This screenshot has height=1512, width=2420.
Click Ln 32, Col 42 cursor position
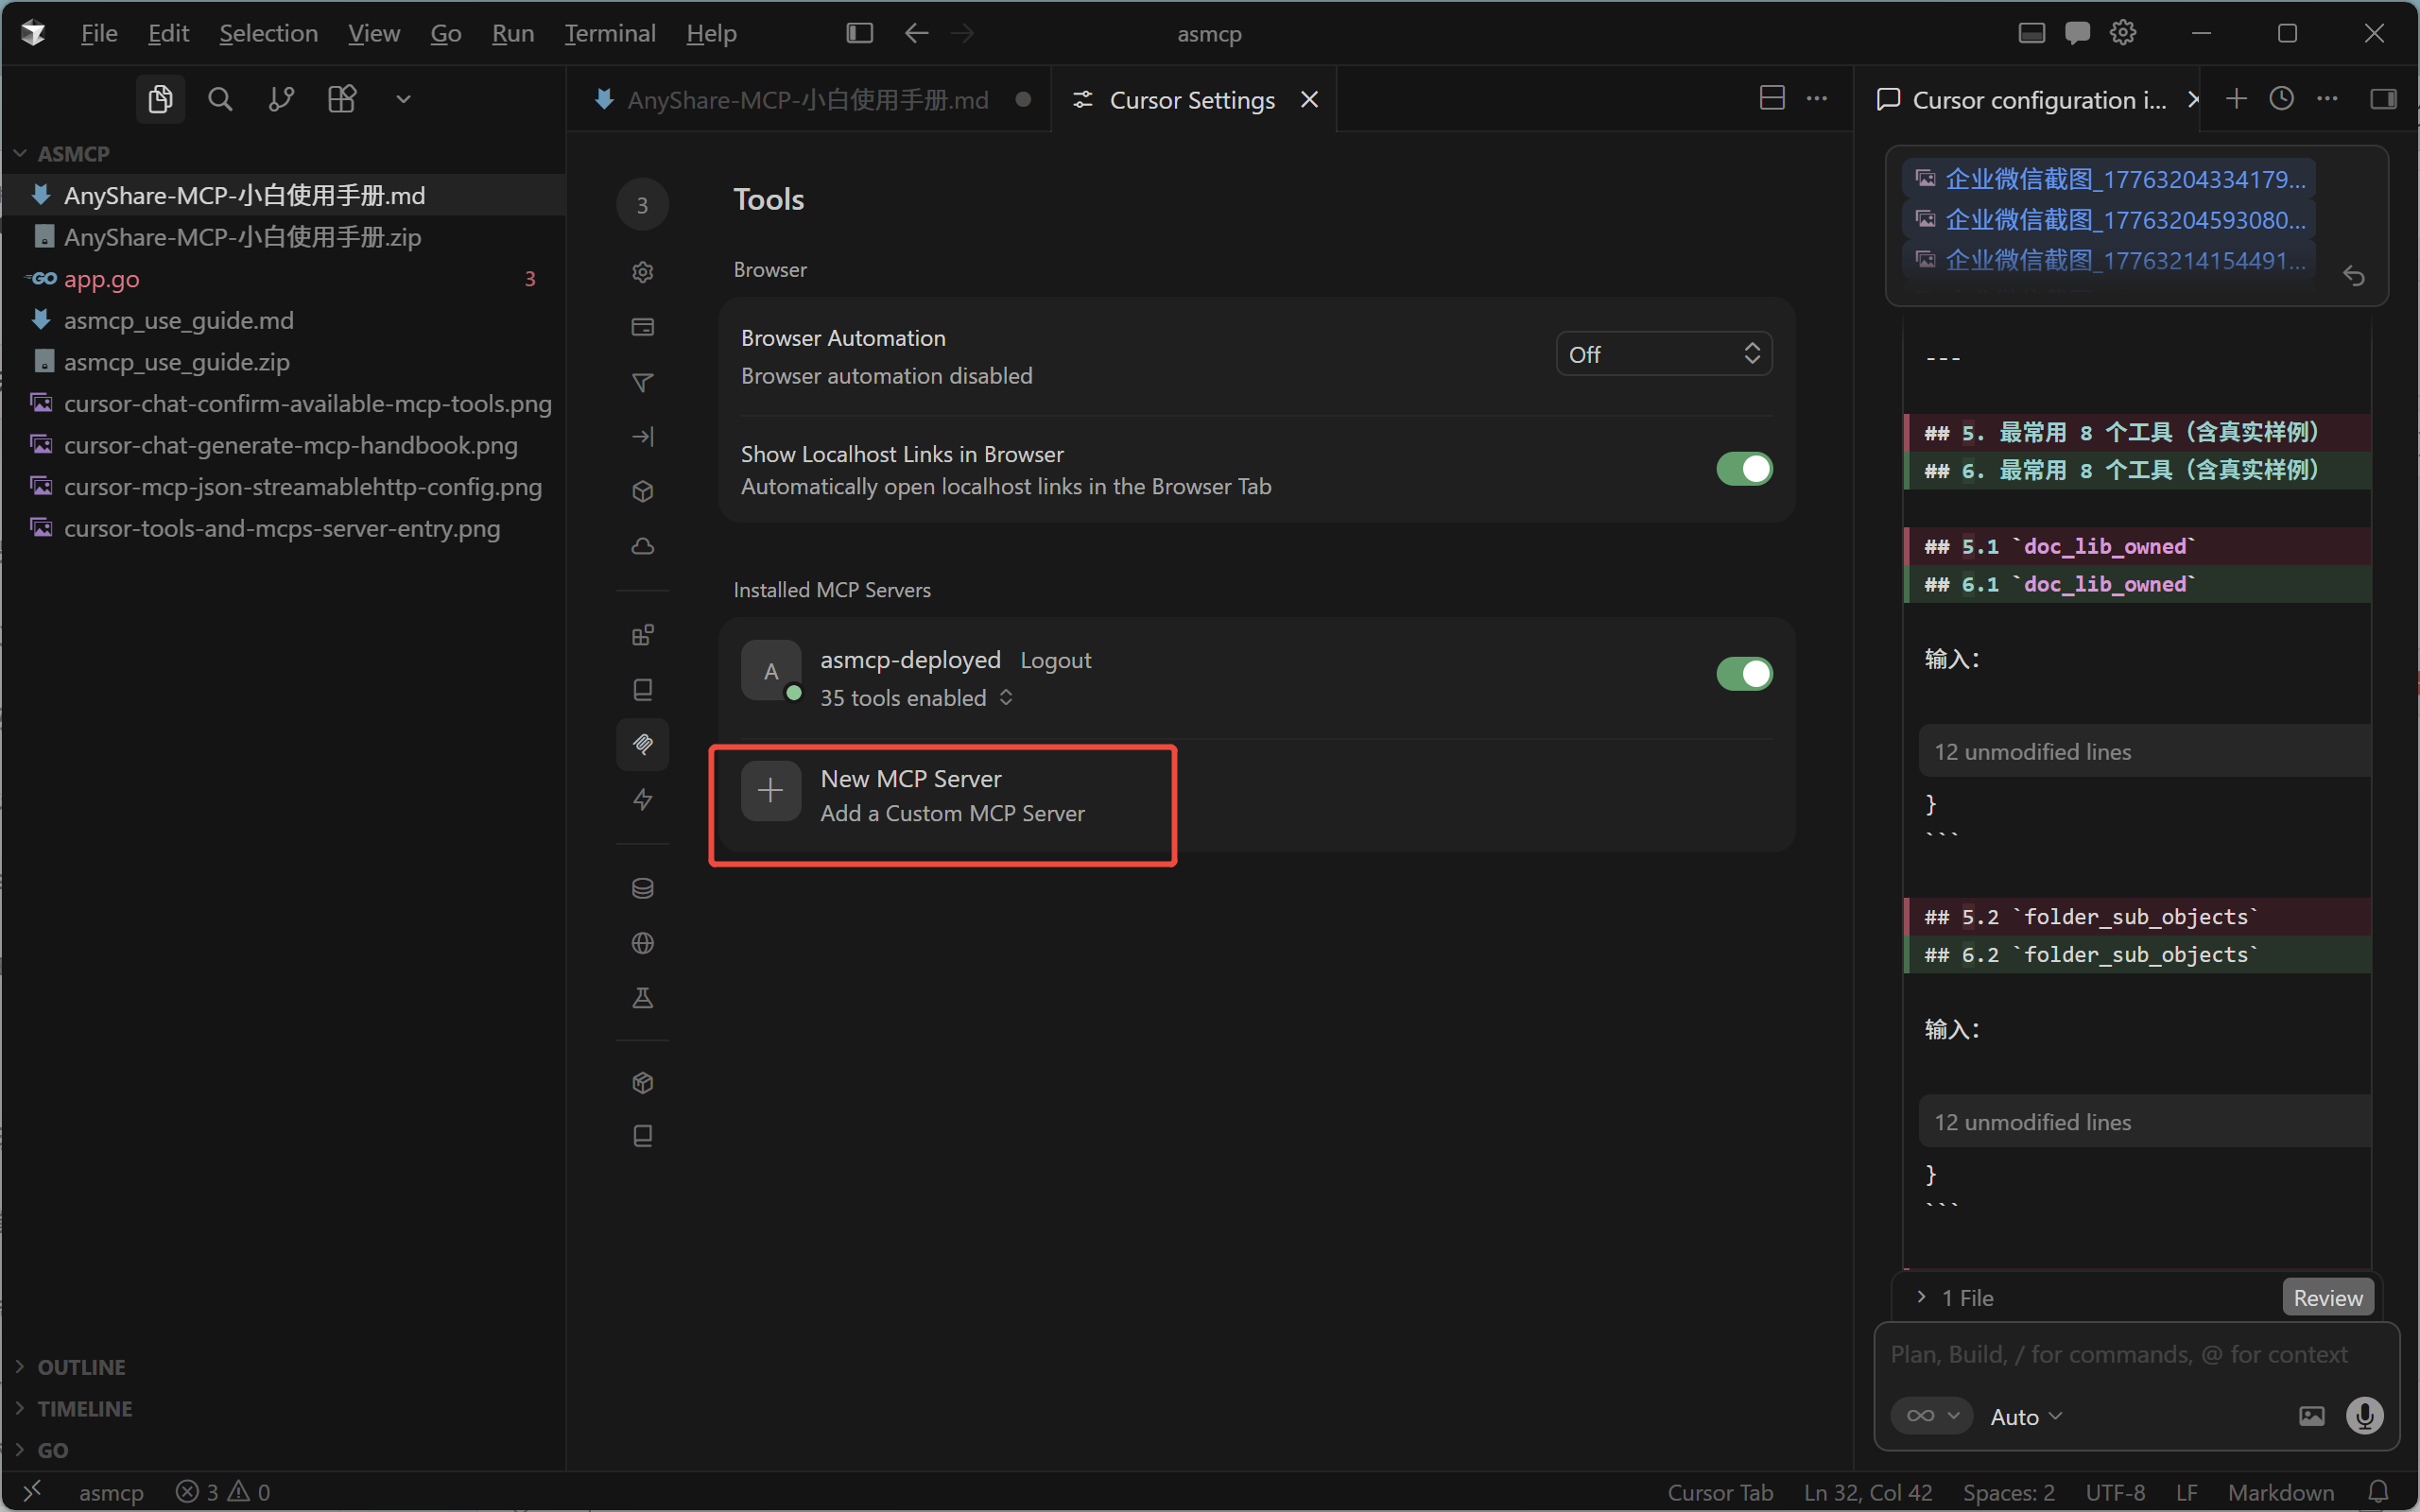1867,1492
